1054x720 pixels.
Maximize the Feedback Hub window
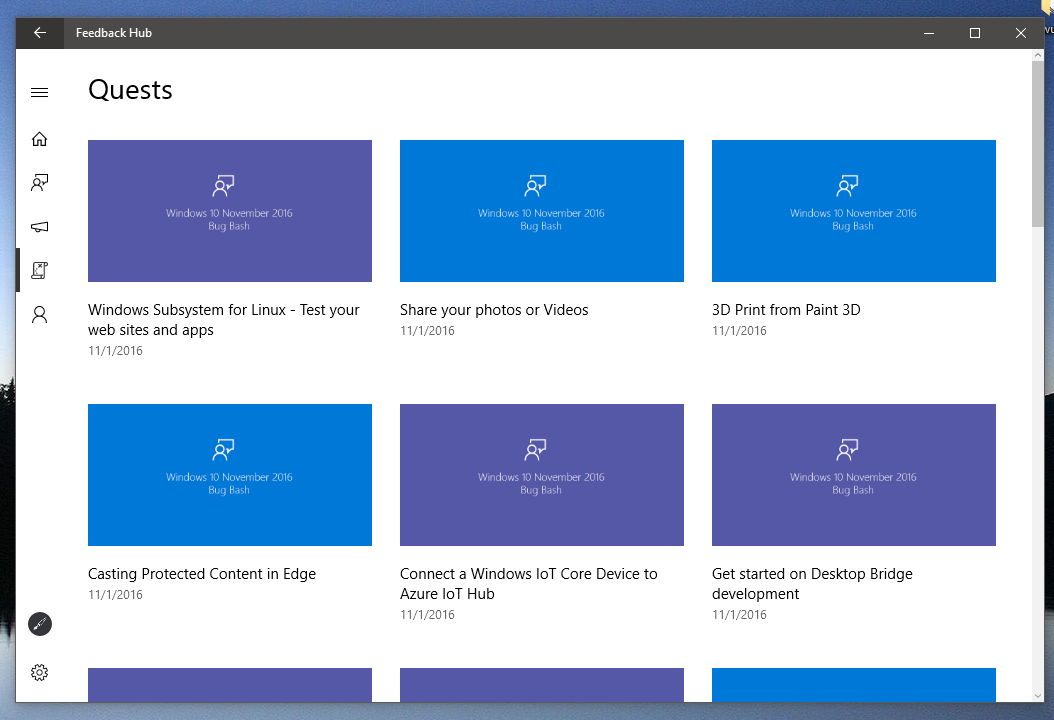pyautogui.click(x=975, y=33)
